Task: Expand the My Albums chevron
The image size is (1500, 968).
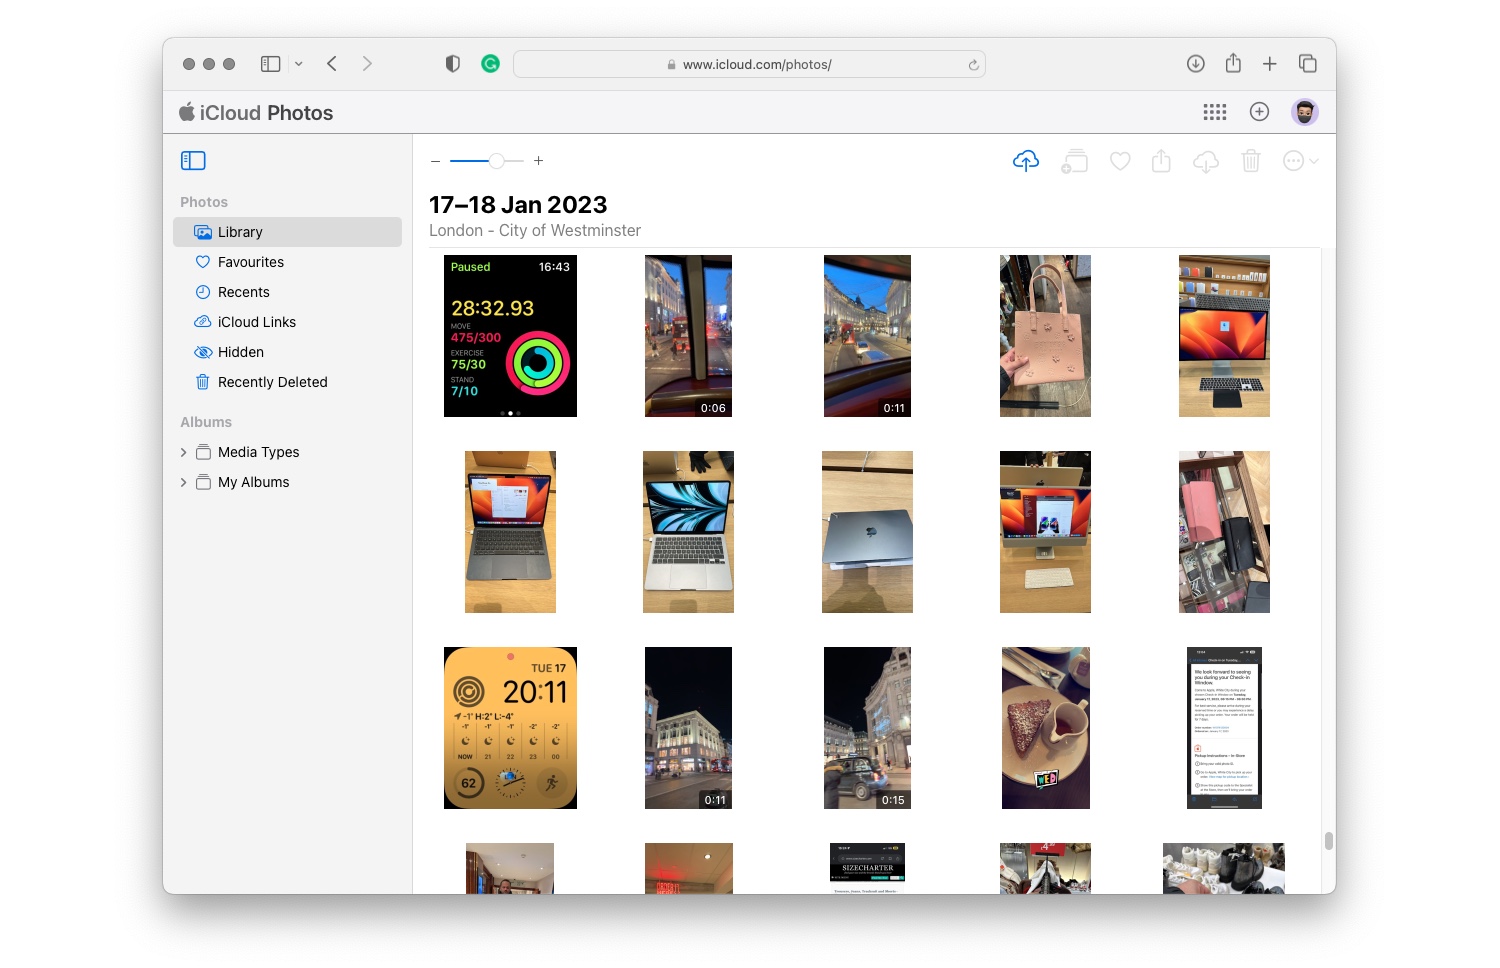Action: click(x=183, y=482)
